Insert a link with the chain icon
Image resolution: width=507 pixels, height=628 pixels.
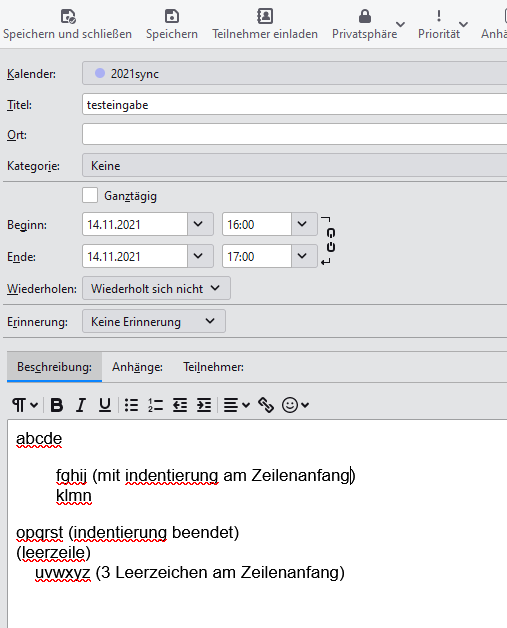tap(266, 405)
